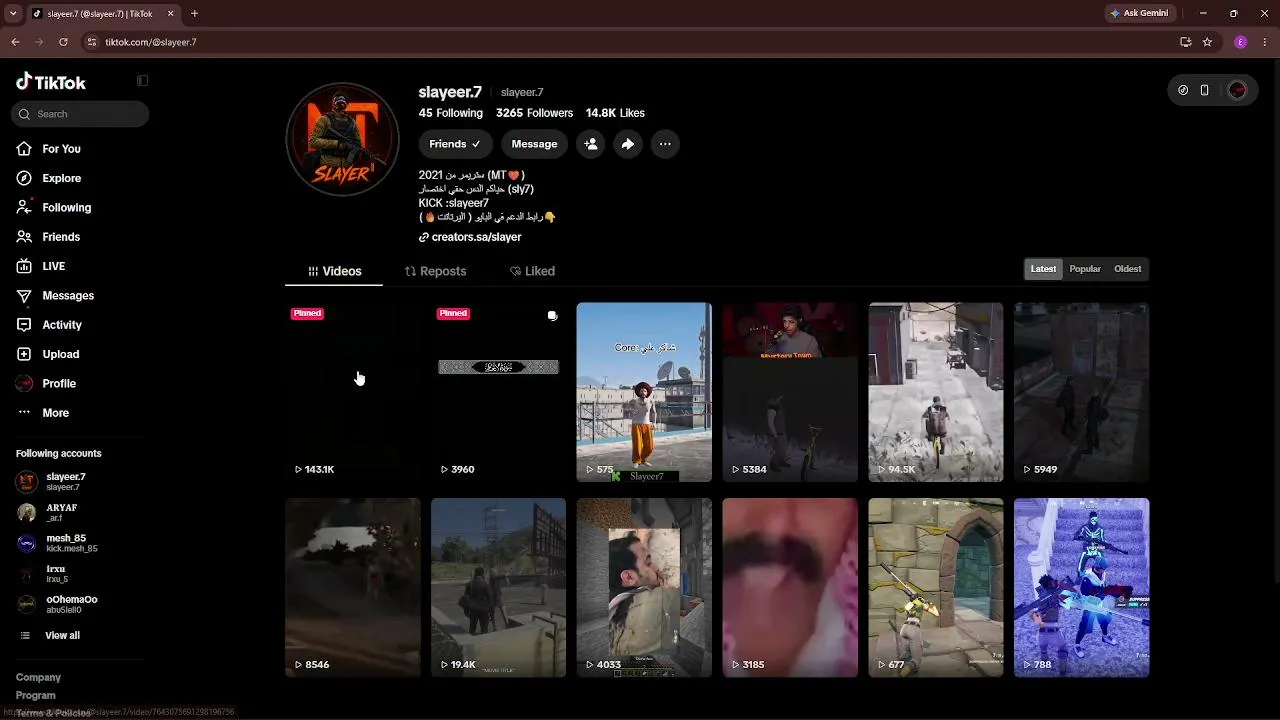
Task: Go back to the previous page
Action: 15,42
